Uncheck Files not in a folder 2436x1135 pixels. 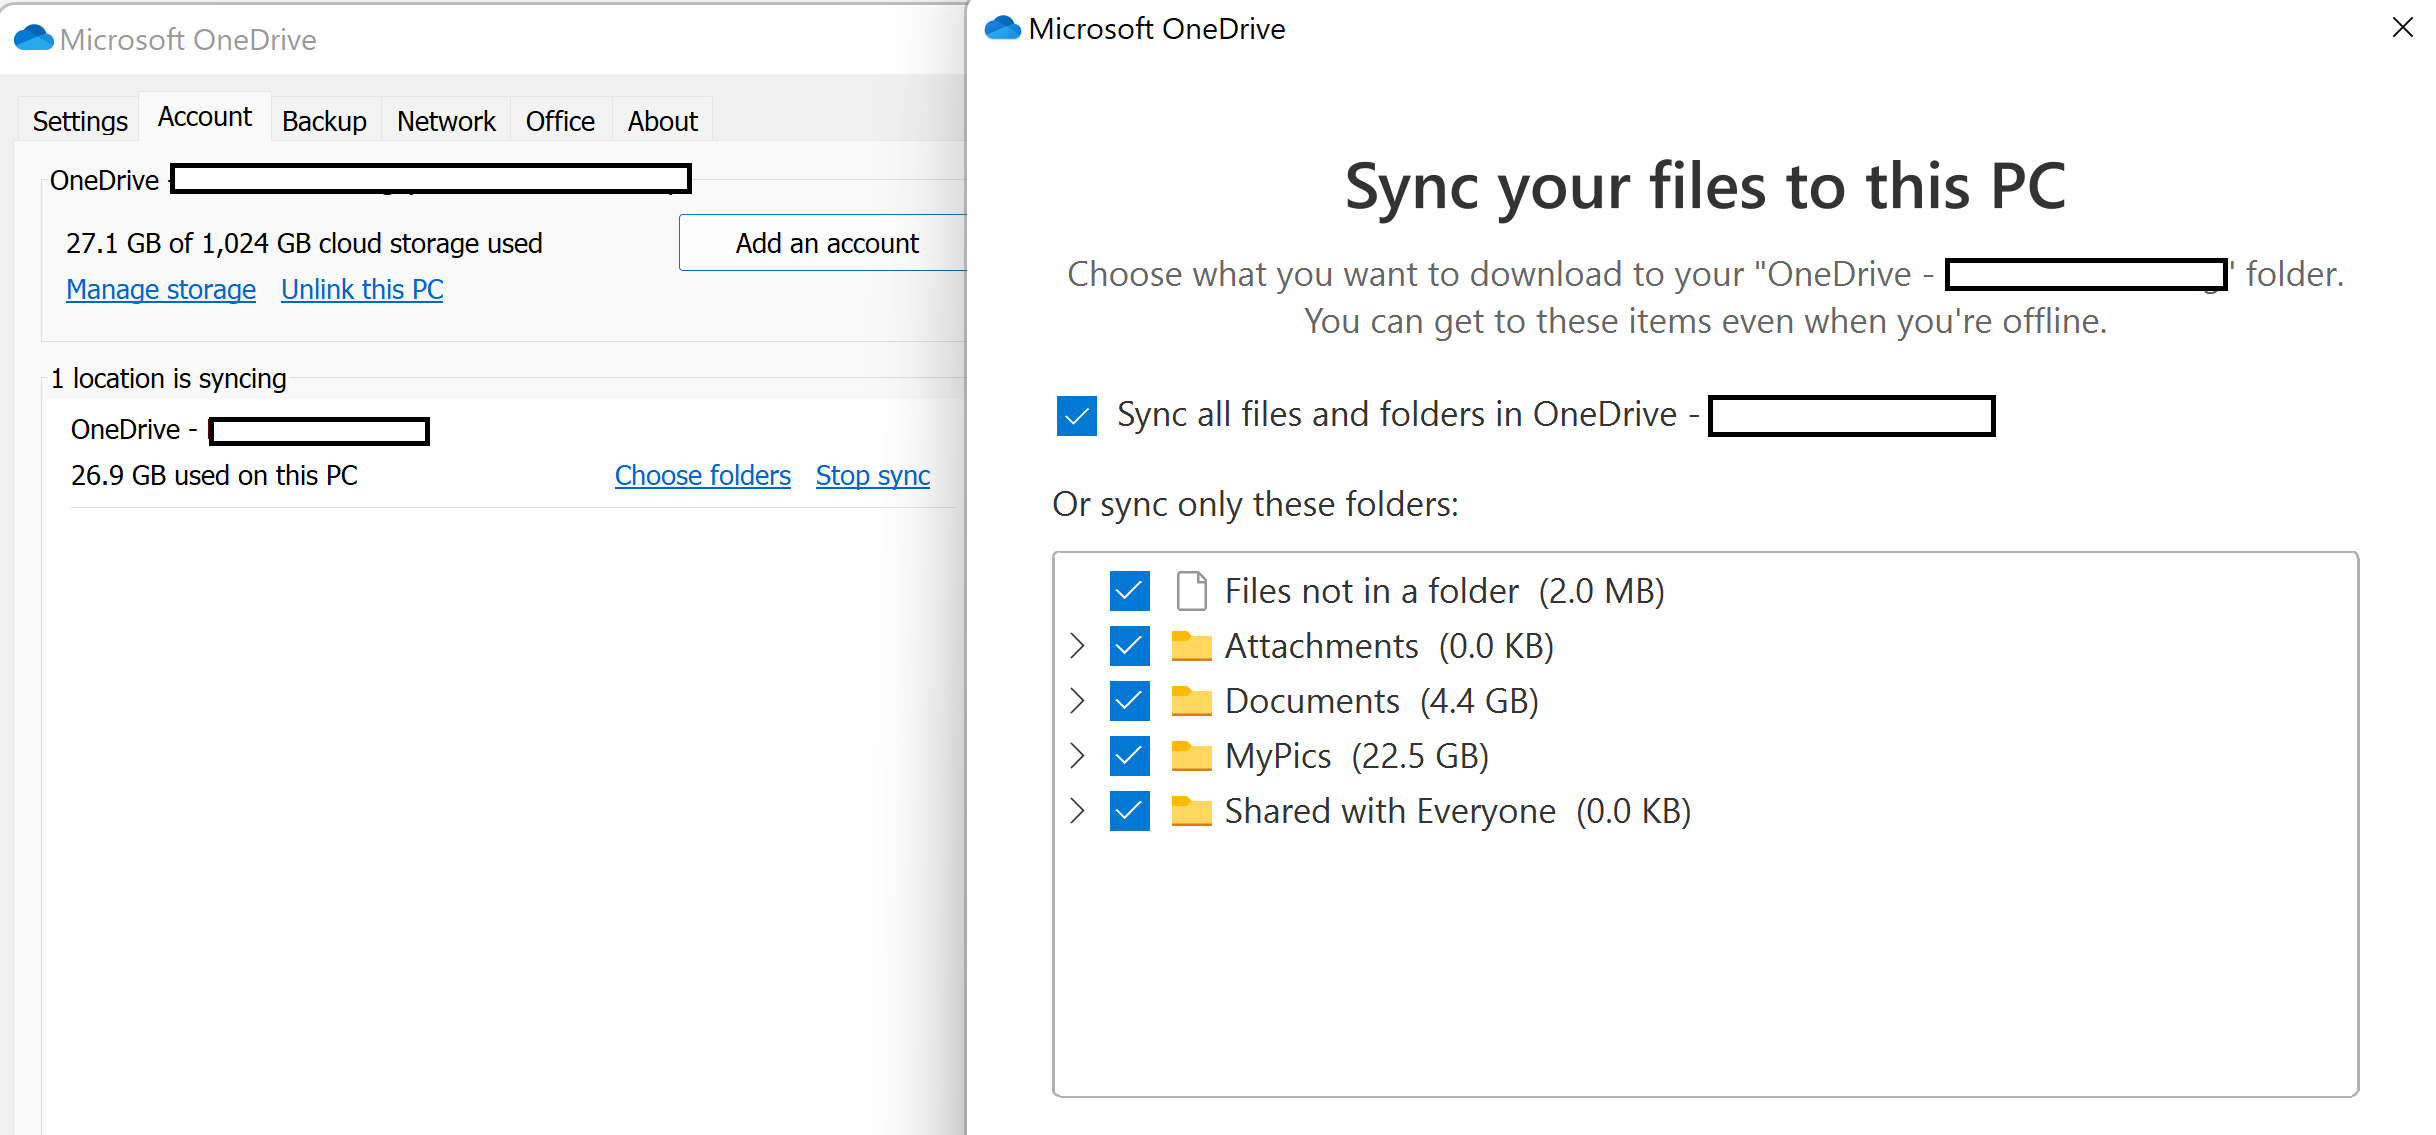[x=1129, y=590]
